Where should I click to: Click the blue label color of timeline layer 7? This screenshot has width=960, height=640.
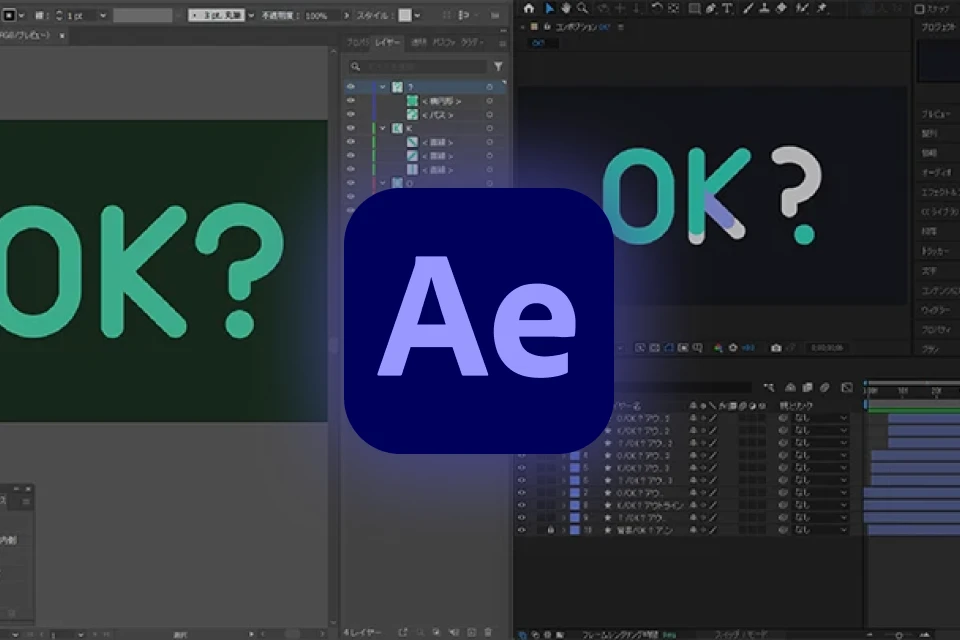[574, 493]
